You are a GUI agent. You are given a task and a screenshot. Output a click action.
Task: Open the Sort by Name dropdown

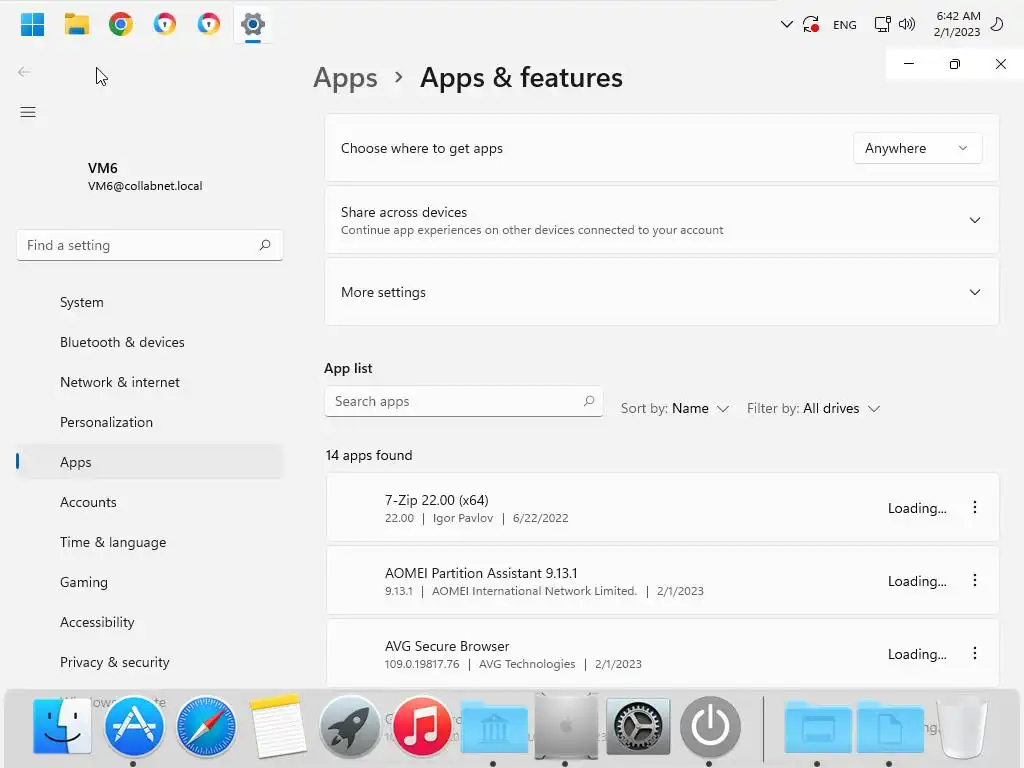[x=675, y=408]
